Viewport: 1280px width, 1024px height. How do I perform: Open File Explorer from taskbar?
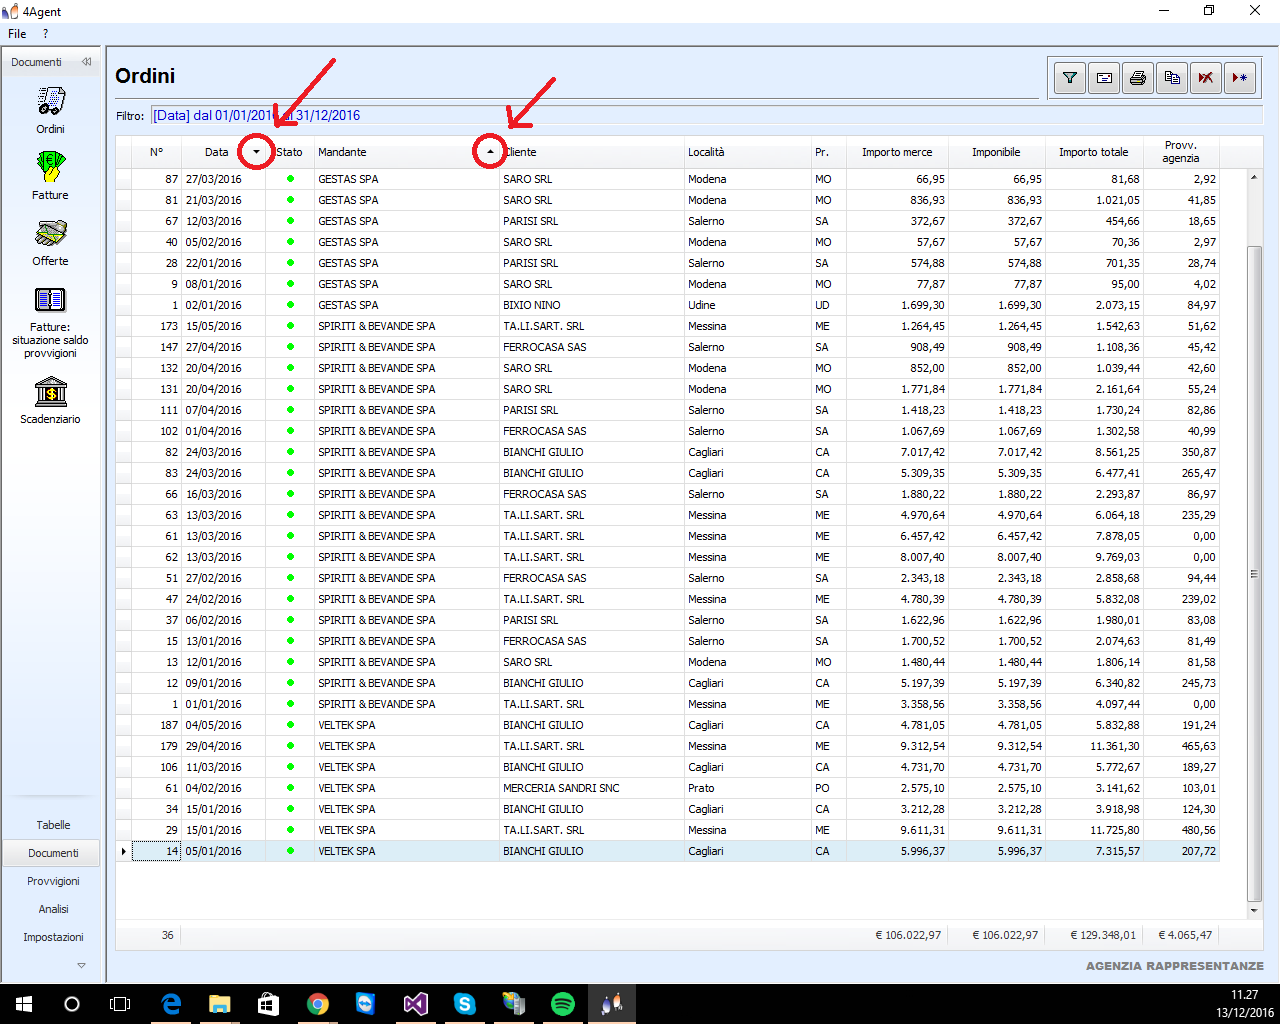tap(220, 1004)
